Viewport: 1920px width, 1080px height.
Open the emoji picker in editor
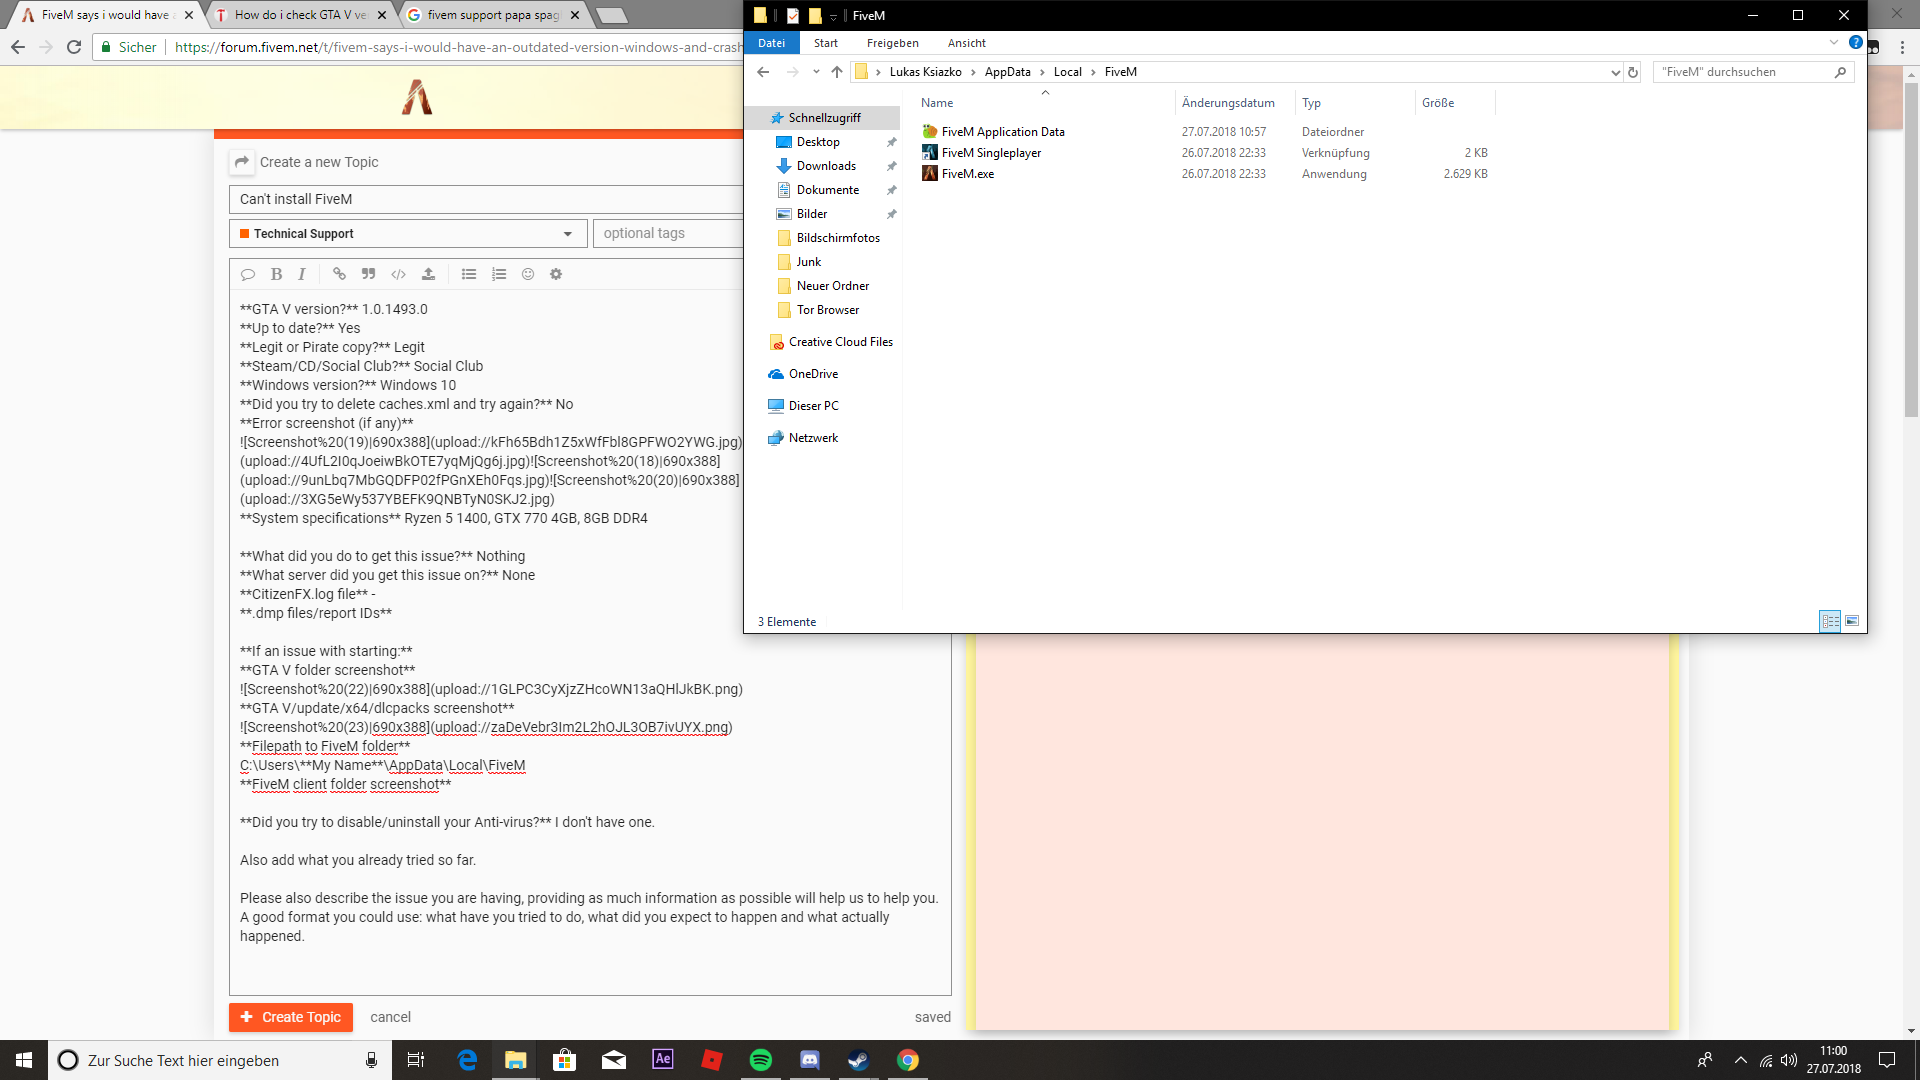pos(528,274)
